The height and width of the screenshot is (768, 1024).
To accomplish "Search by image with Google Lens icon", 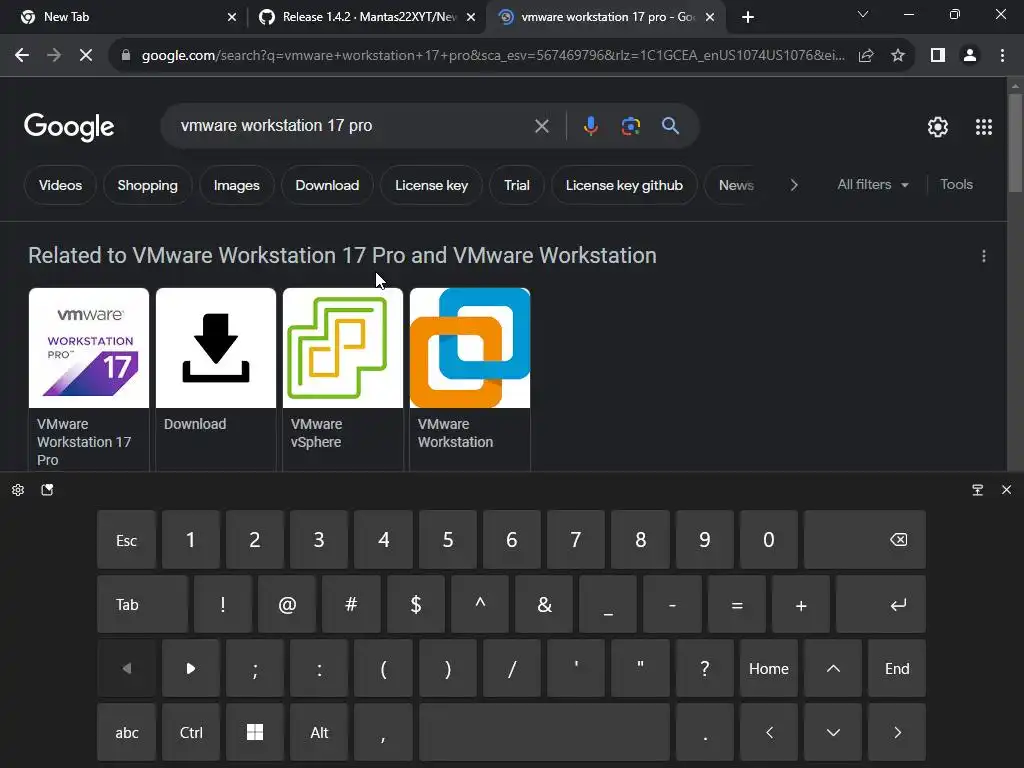I will 631,126.
